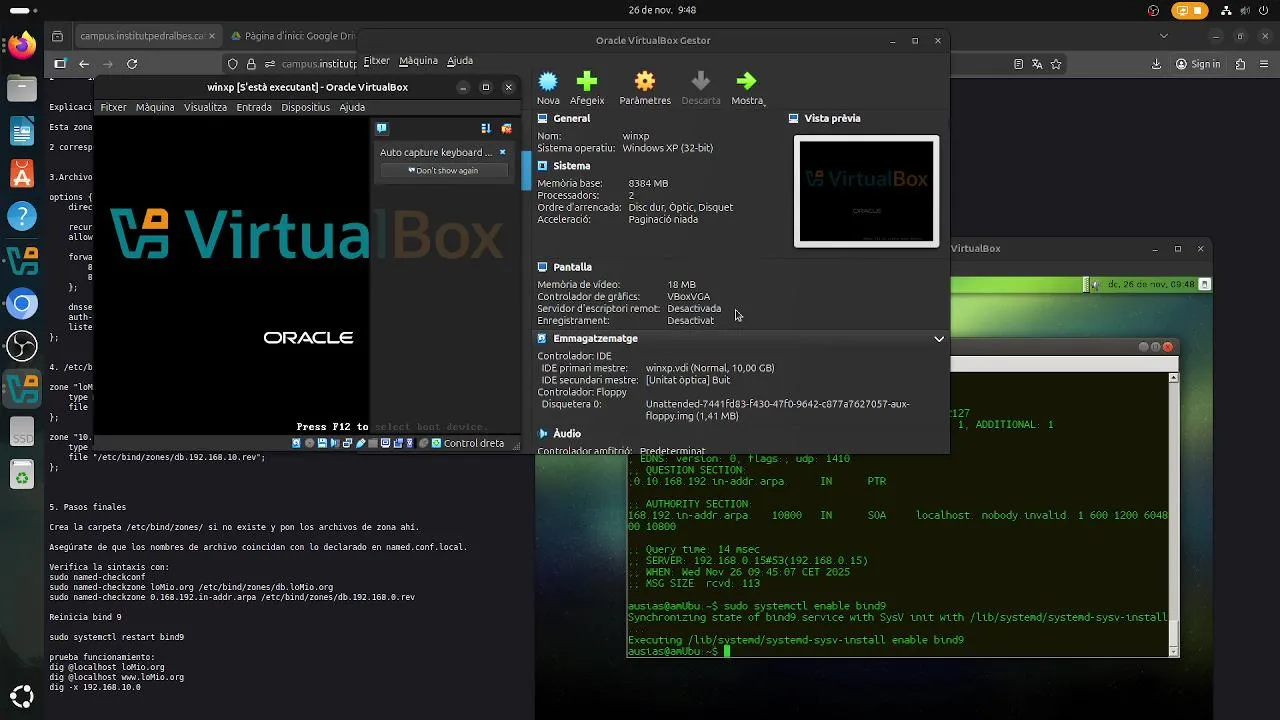1280x720 pixels.
Task: Close the campus.institutpedralbes tab
Action: point(212,36)
